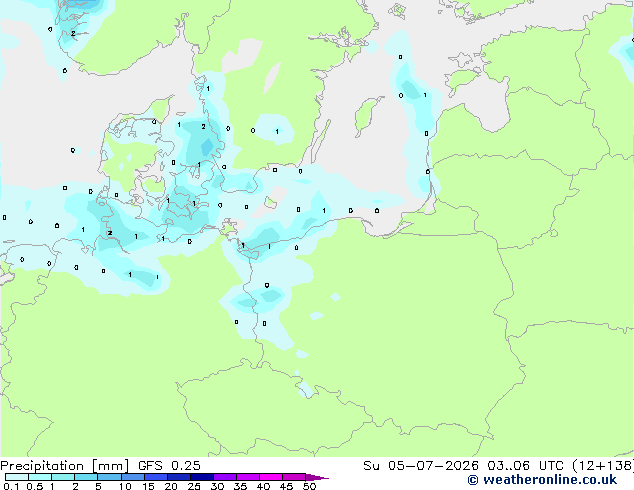Screen dimensions: 634x490
Task: Click the 'Su 05-07-2026' date text
Action: (421, 466)
